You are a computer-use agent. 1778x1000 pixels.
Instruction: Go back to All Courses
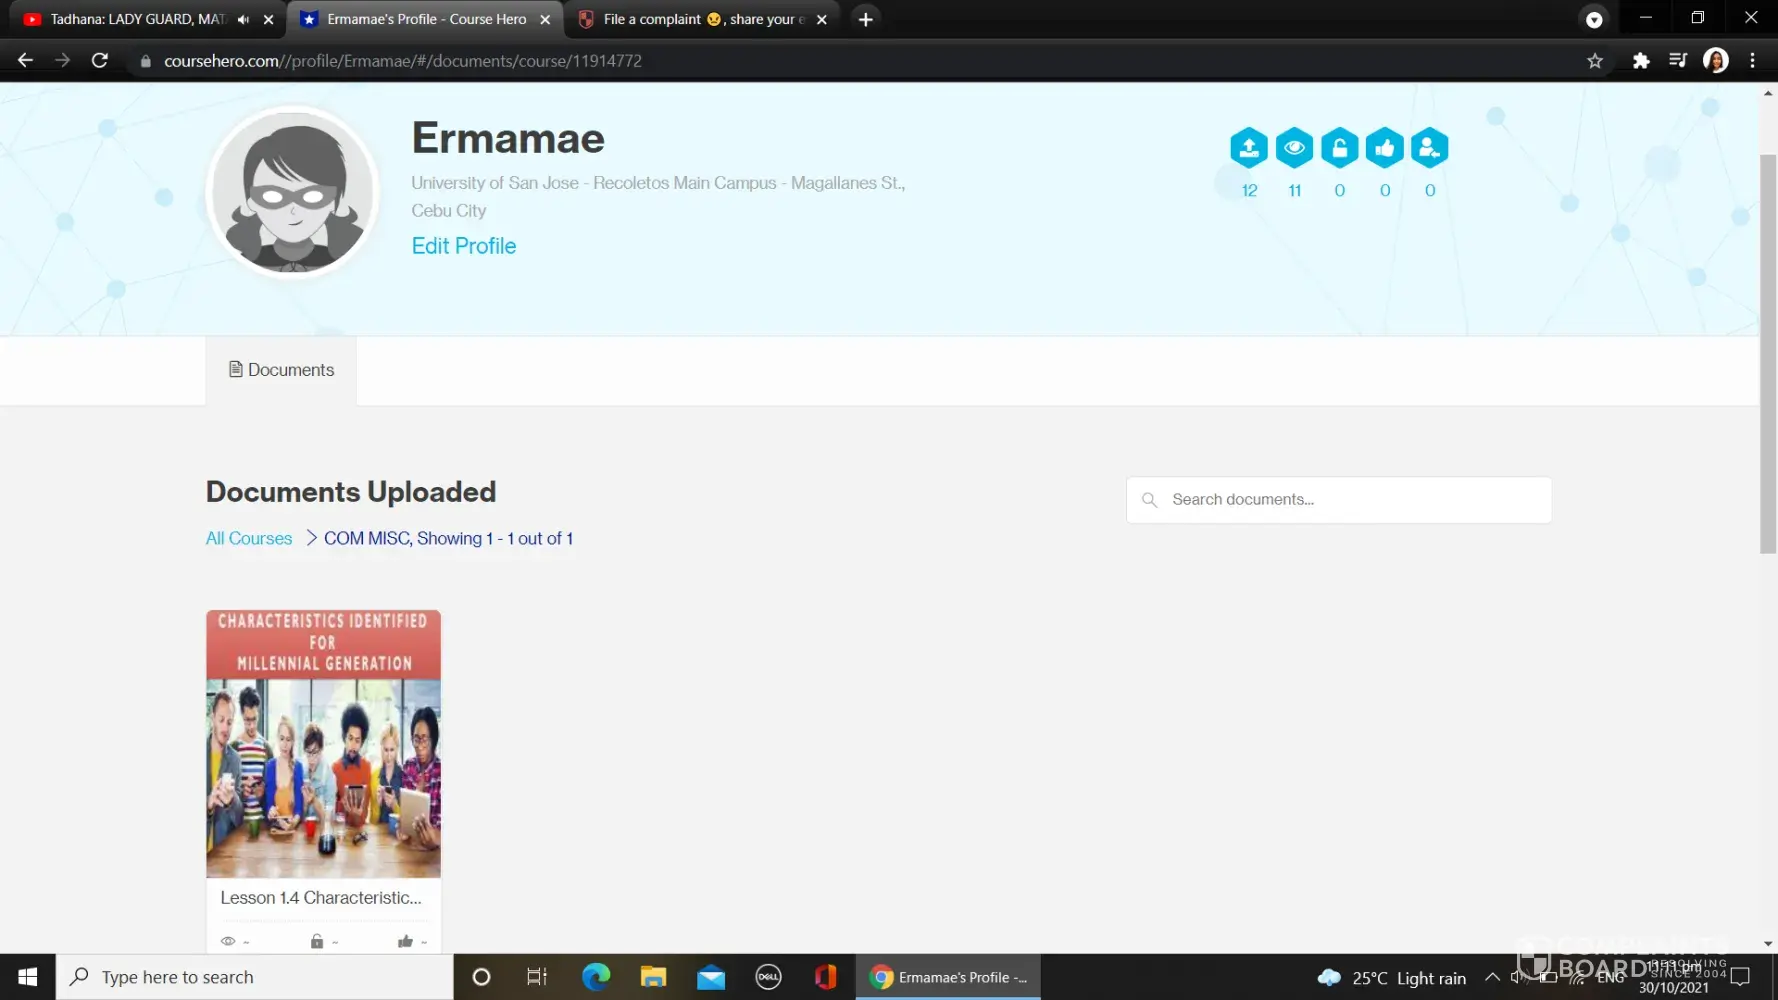[x=249, y=538]
